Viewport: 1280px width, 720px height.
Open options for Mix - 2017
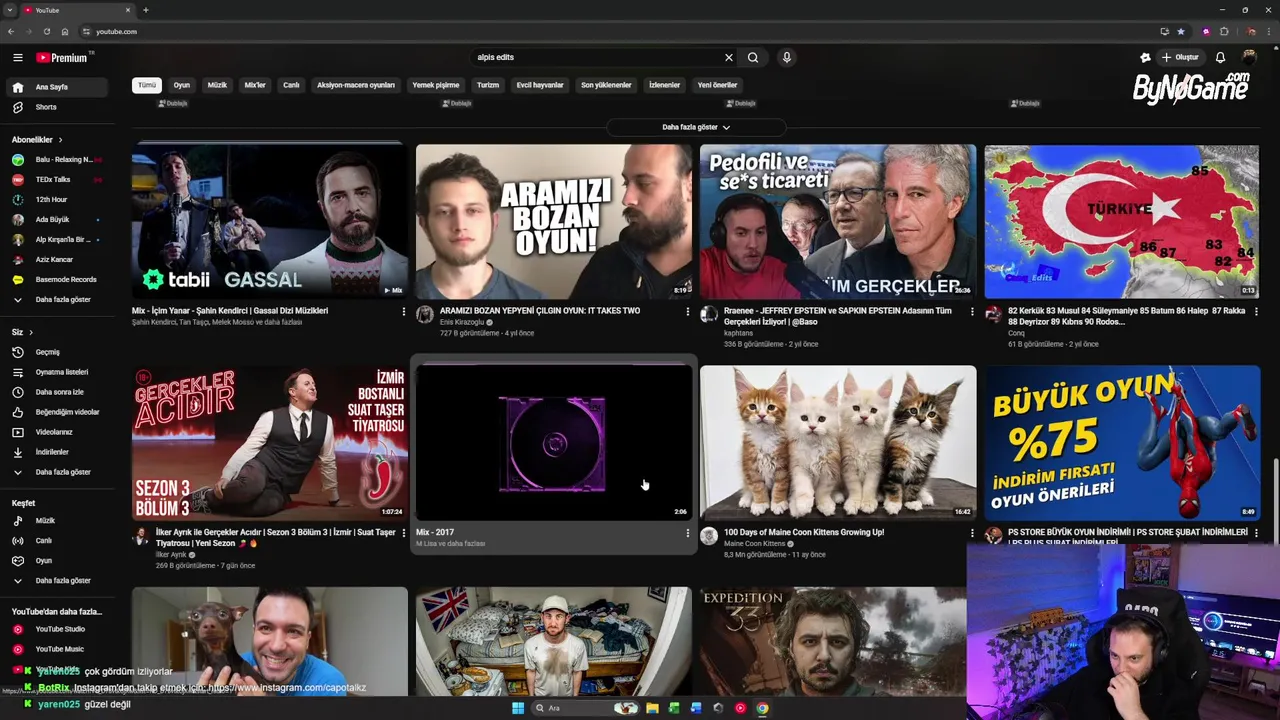point(688,534)
